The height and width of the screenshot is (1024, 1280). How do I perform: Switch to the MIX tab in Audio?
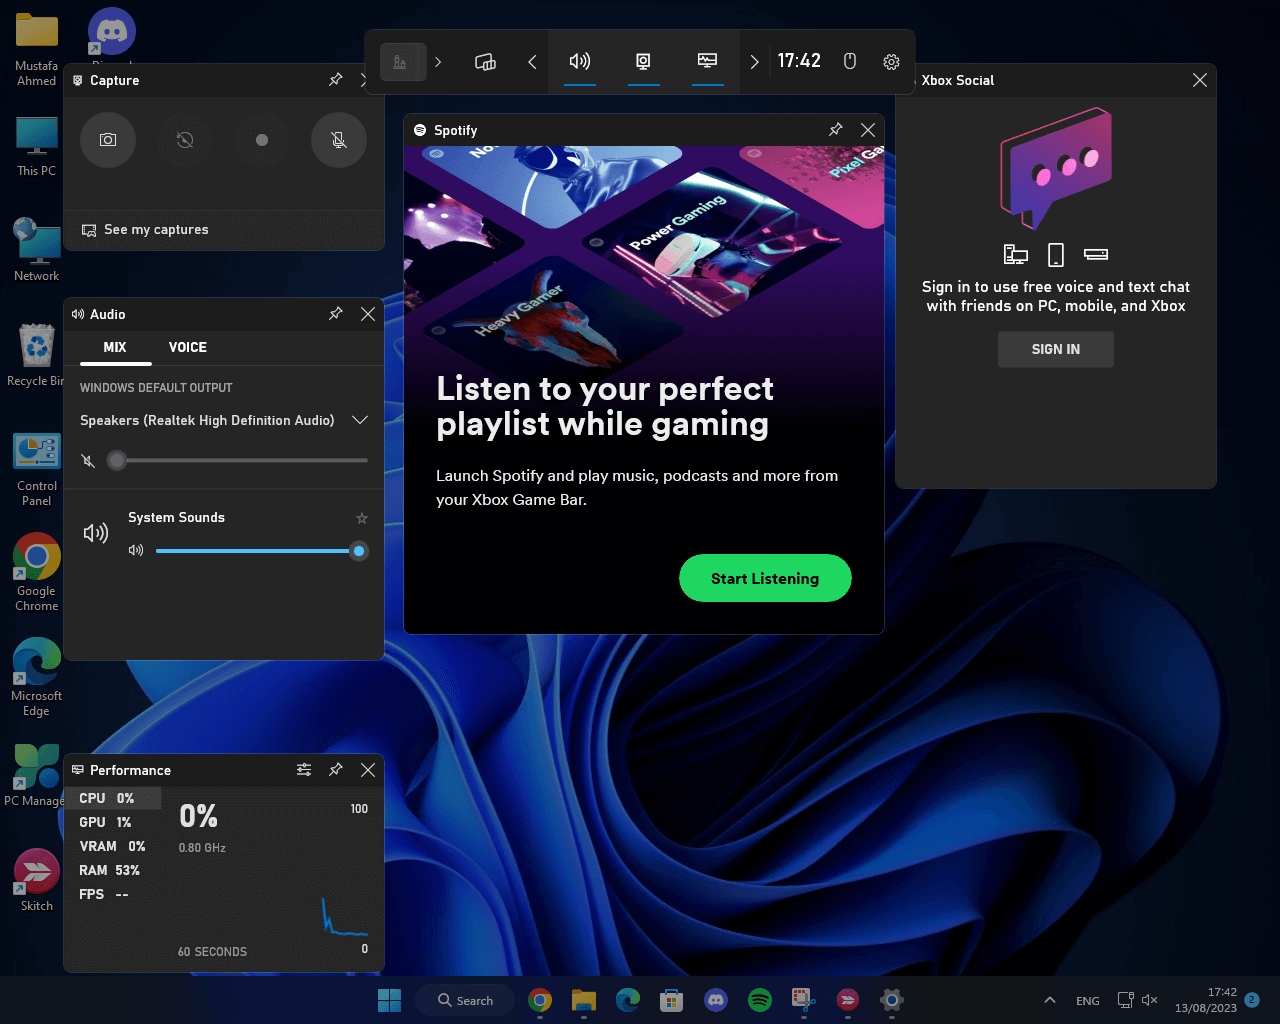click(115, 347)
